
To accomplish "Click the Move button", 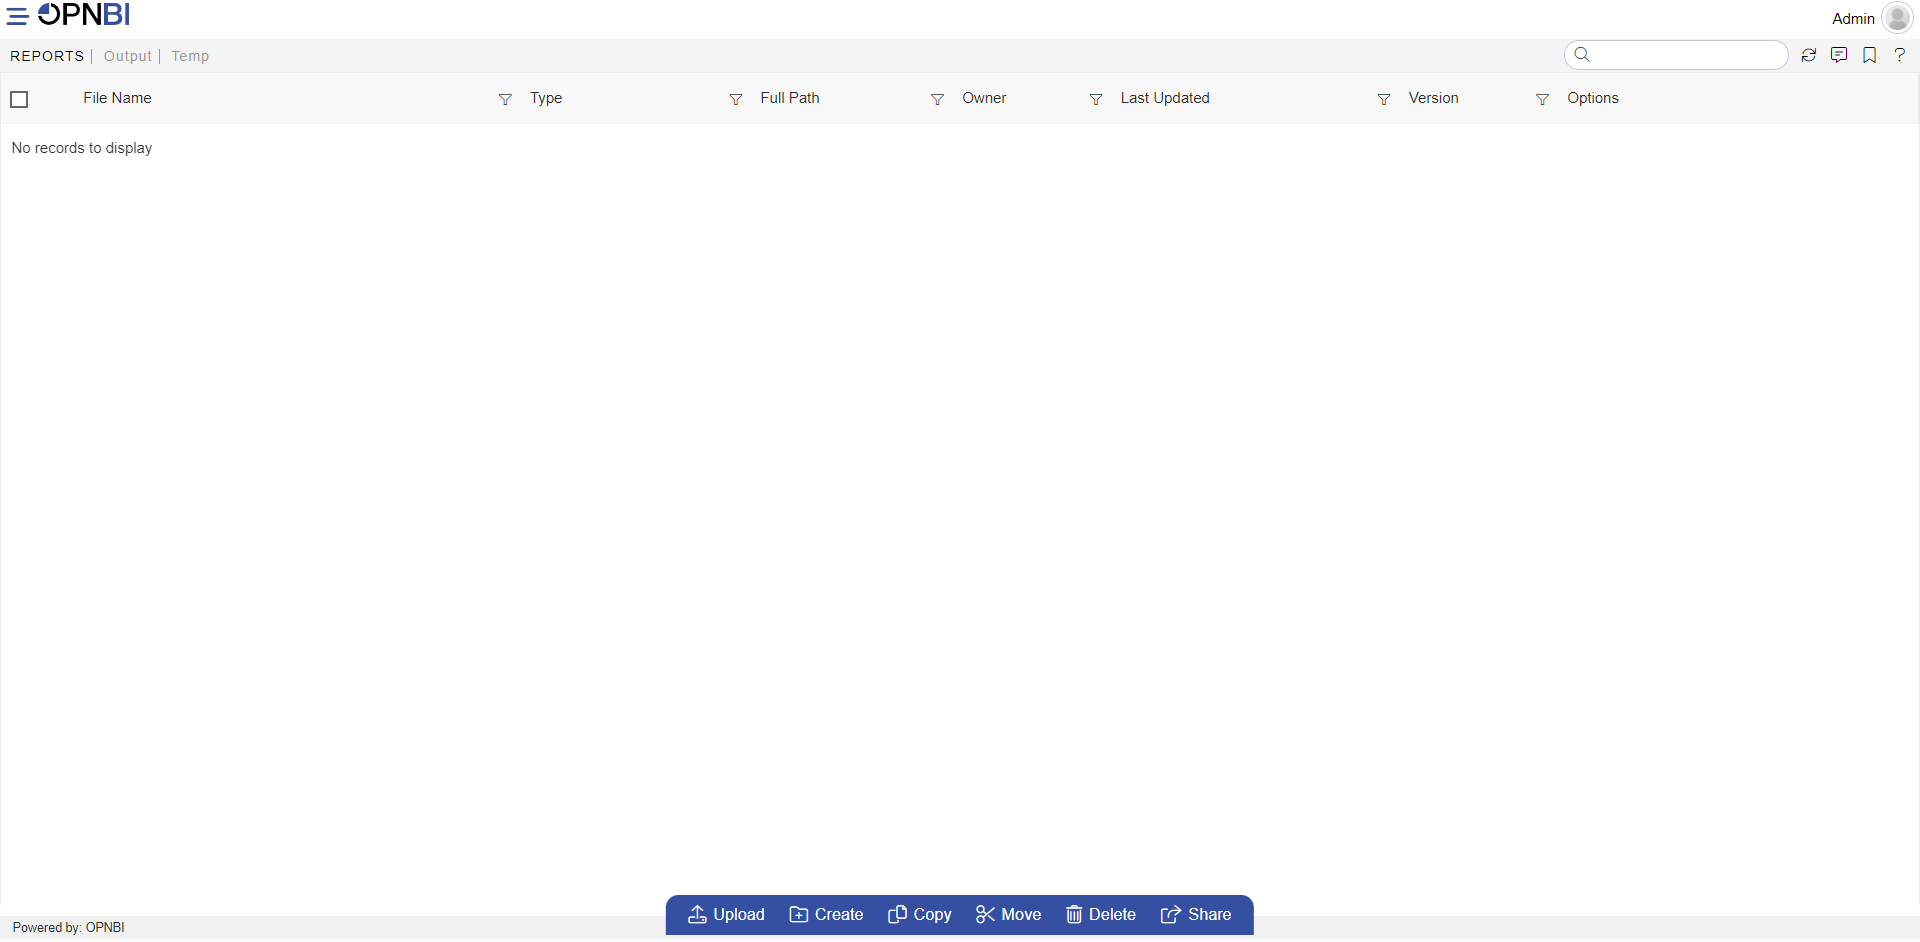I will tap(1009, 915).
